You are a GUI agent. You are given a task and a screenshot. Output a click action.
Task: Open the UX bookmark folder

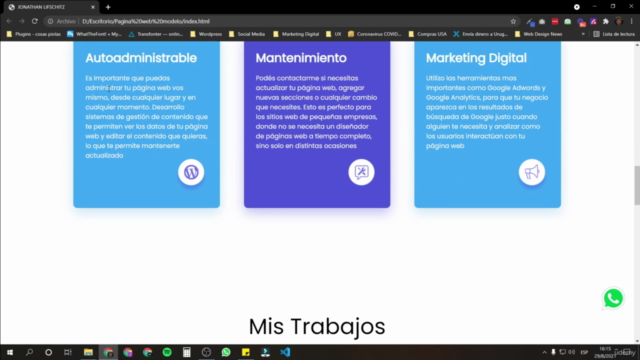(x=333, y=34)
